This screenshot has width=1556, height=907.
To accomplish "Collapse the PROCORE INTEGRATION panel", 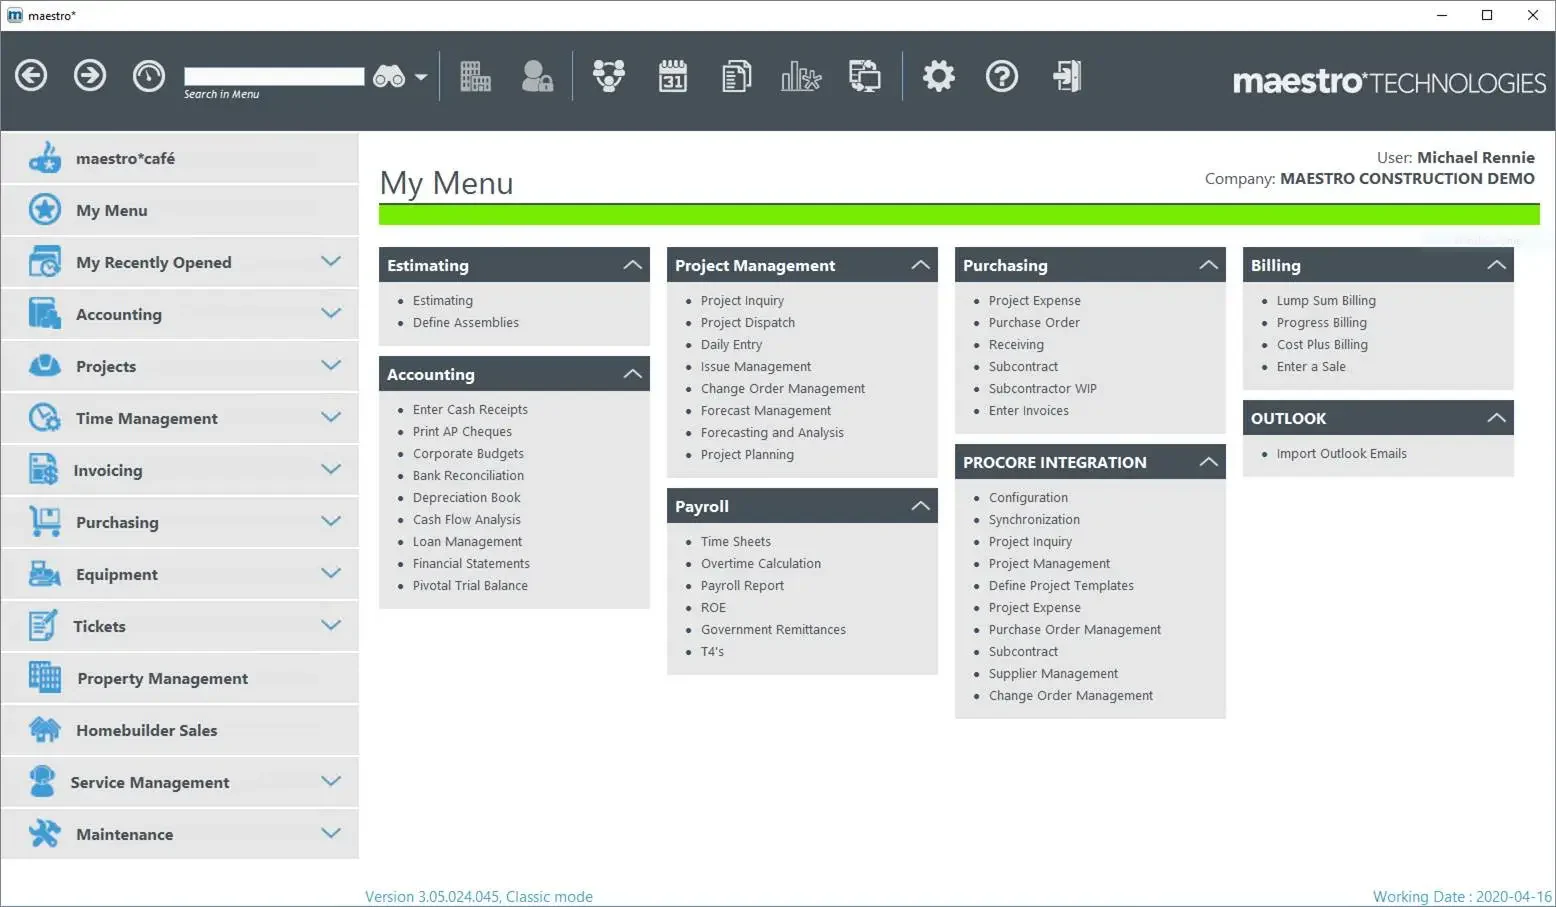I will click(1208, 462).
